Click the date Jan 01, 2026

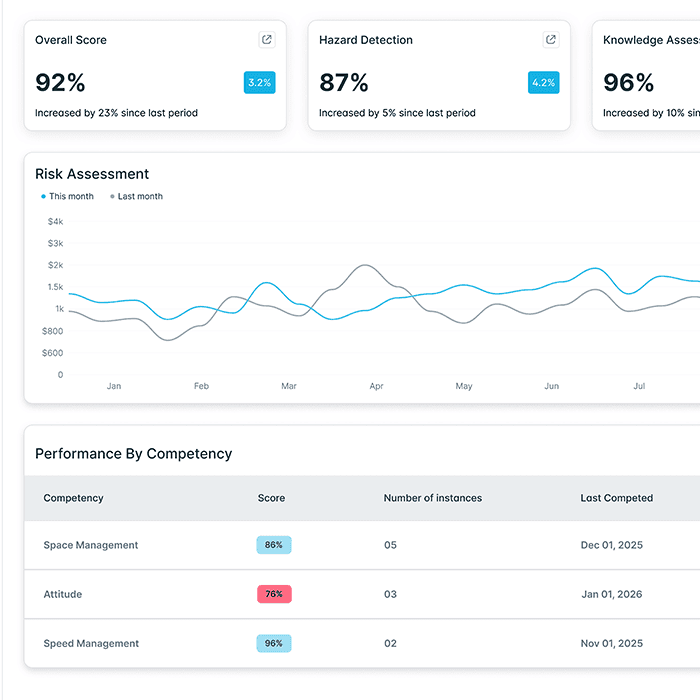612,594
